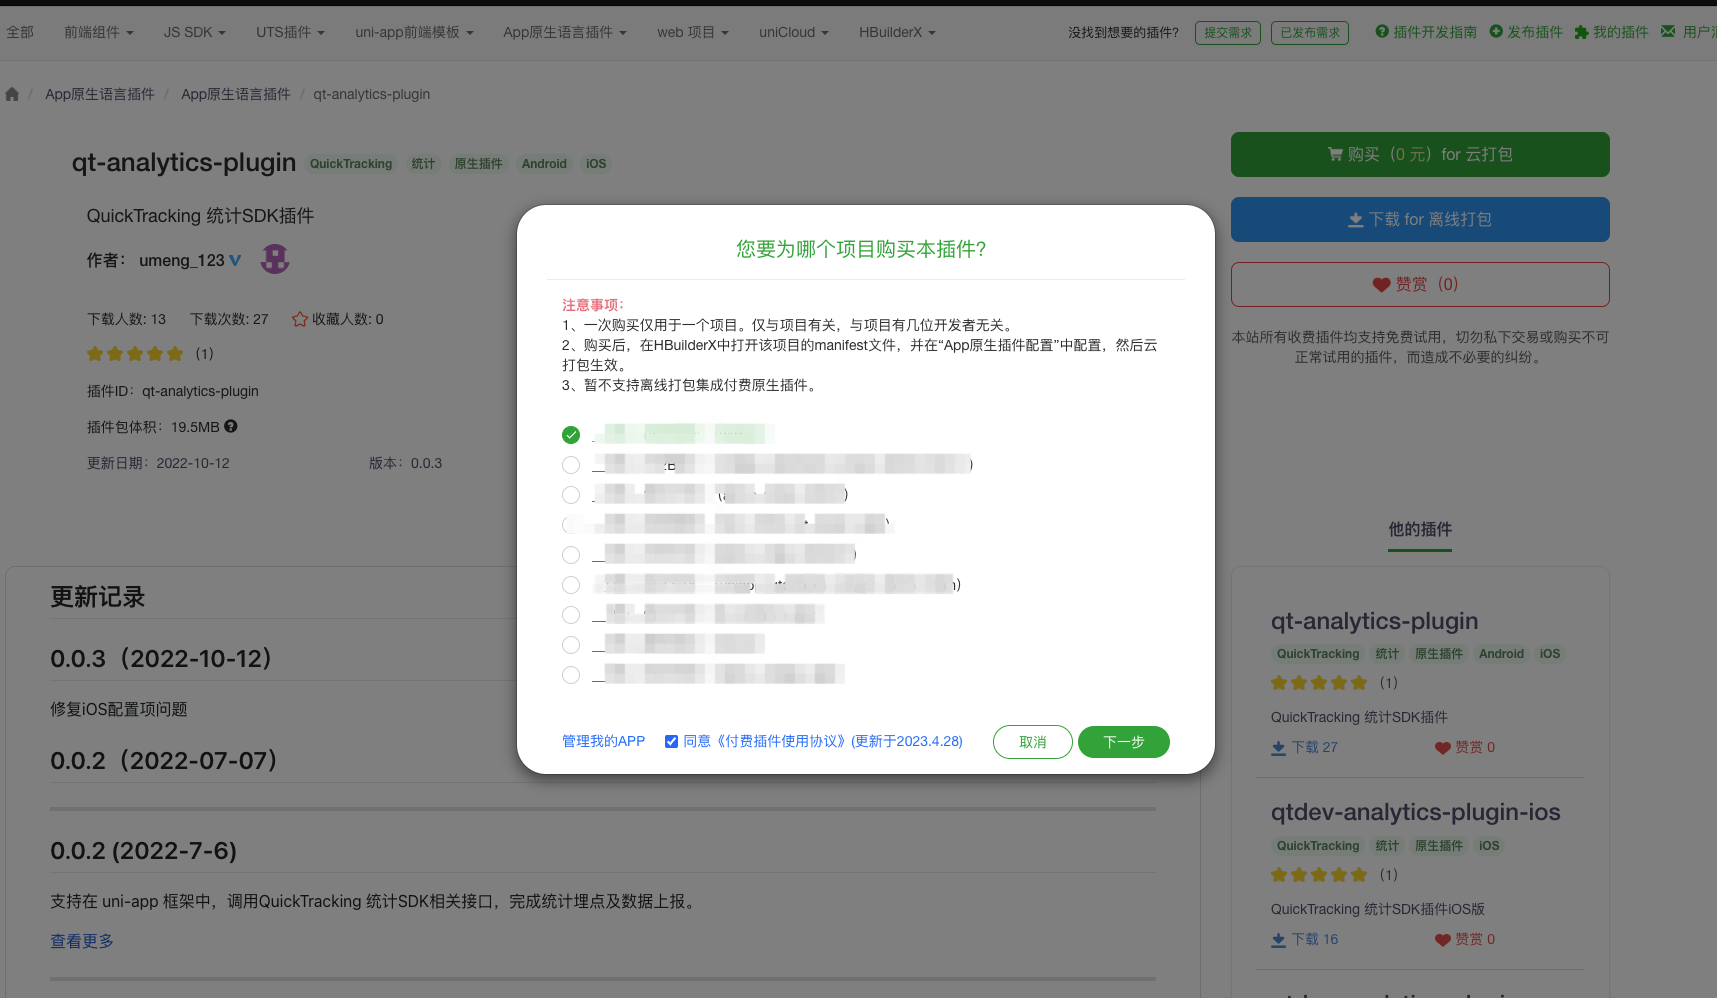Click 购买 (0 元) for 云打包

(x=1420, y=155)
